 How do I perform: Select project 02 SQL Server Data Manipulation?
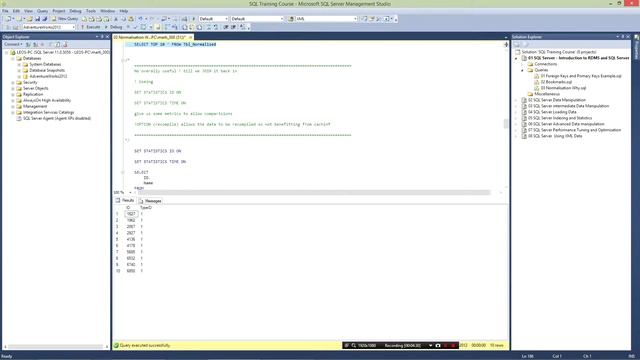click(557, 100)
